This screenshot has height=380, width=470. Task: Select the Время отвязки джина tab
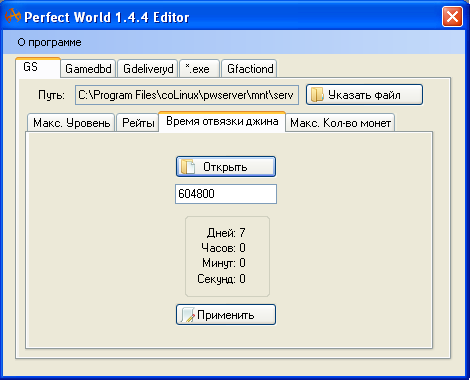[222, 122]
